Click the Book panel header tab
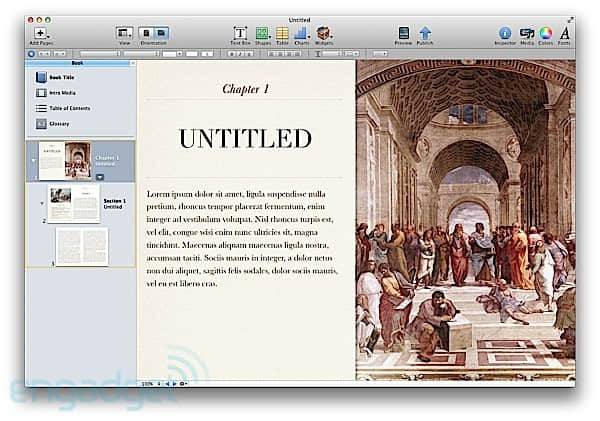The width and height of the screenshot is (600, 421). coord(78,63)
